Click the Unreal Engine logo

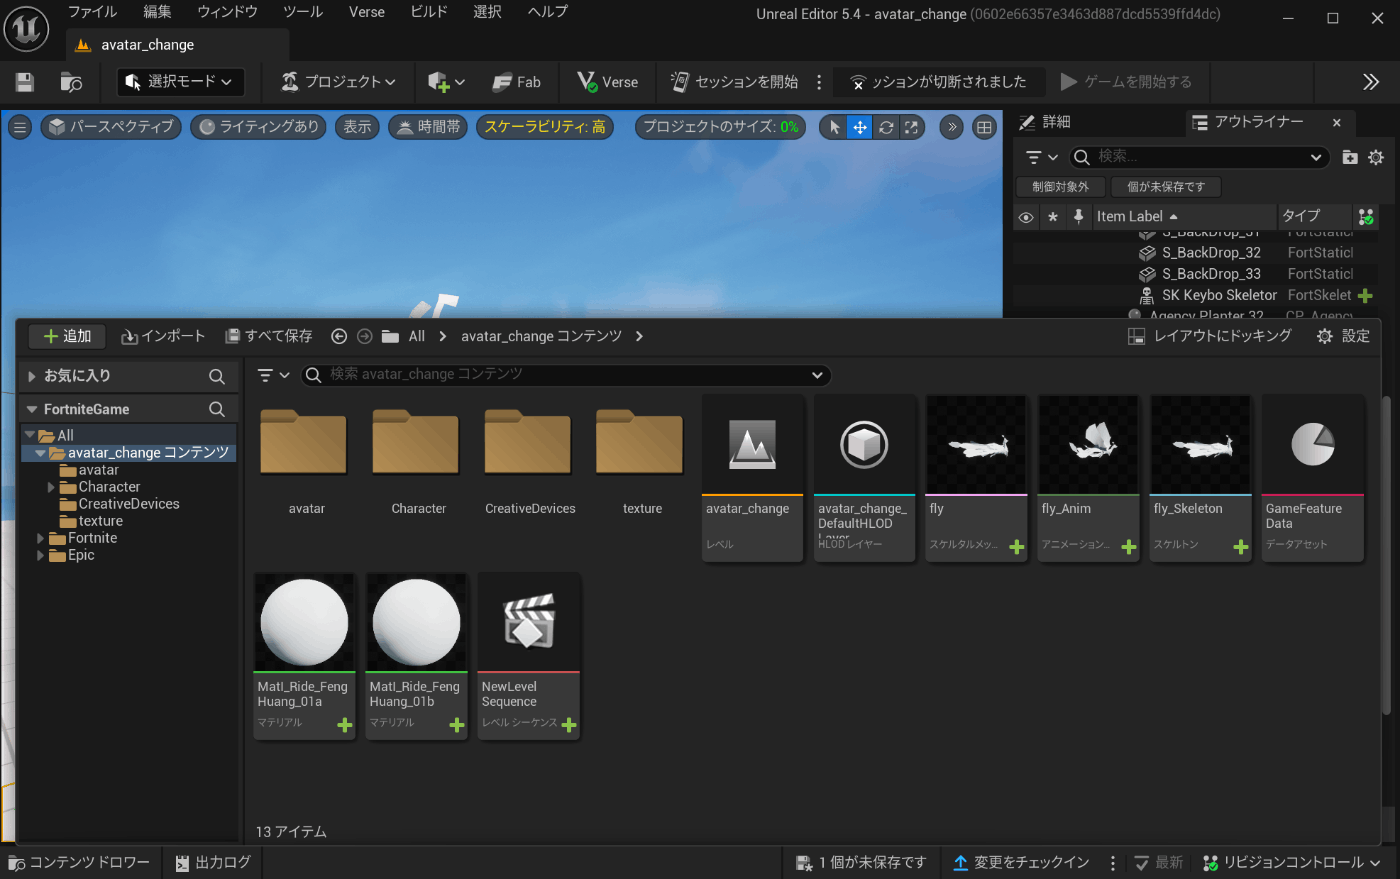[26, 27]
